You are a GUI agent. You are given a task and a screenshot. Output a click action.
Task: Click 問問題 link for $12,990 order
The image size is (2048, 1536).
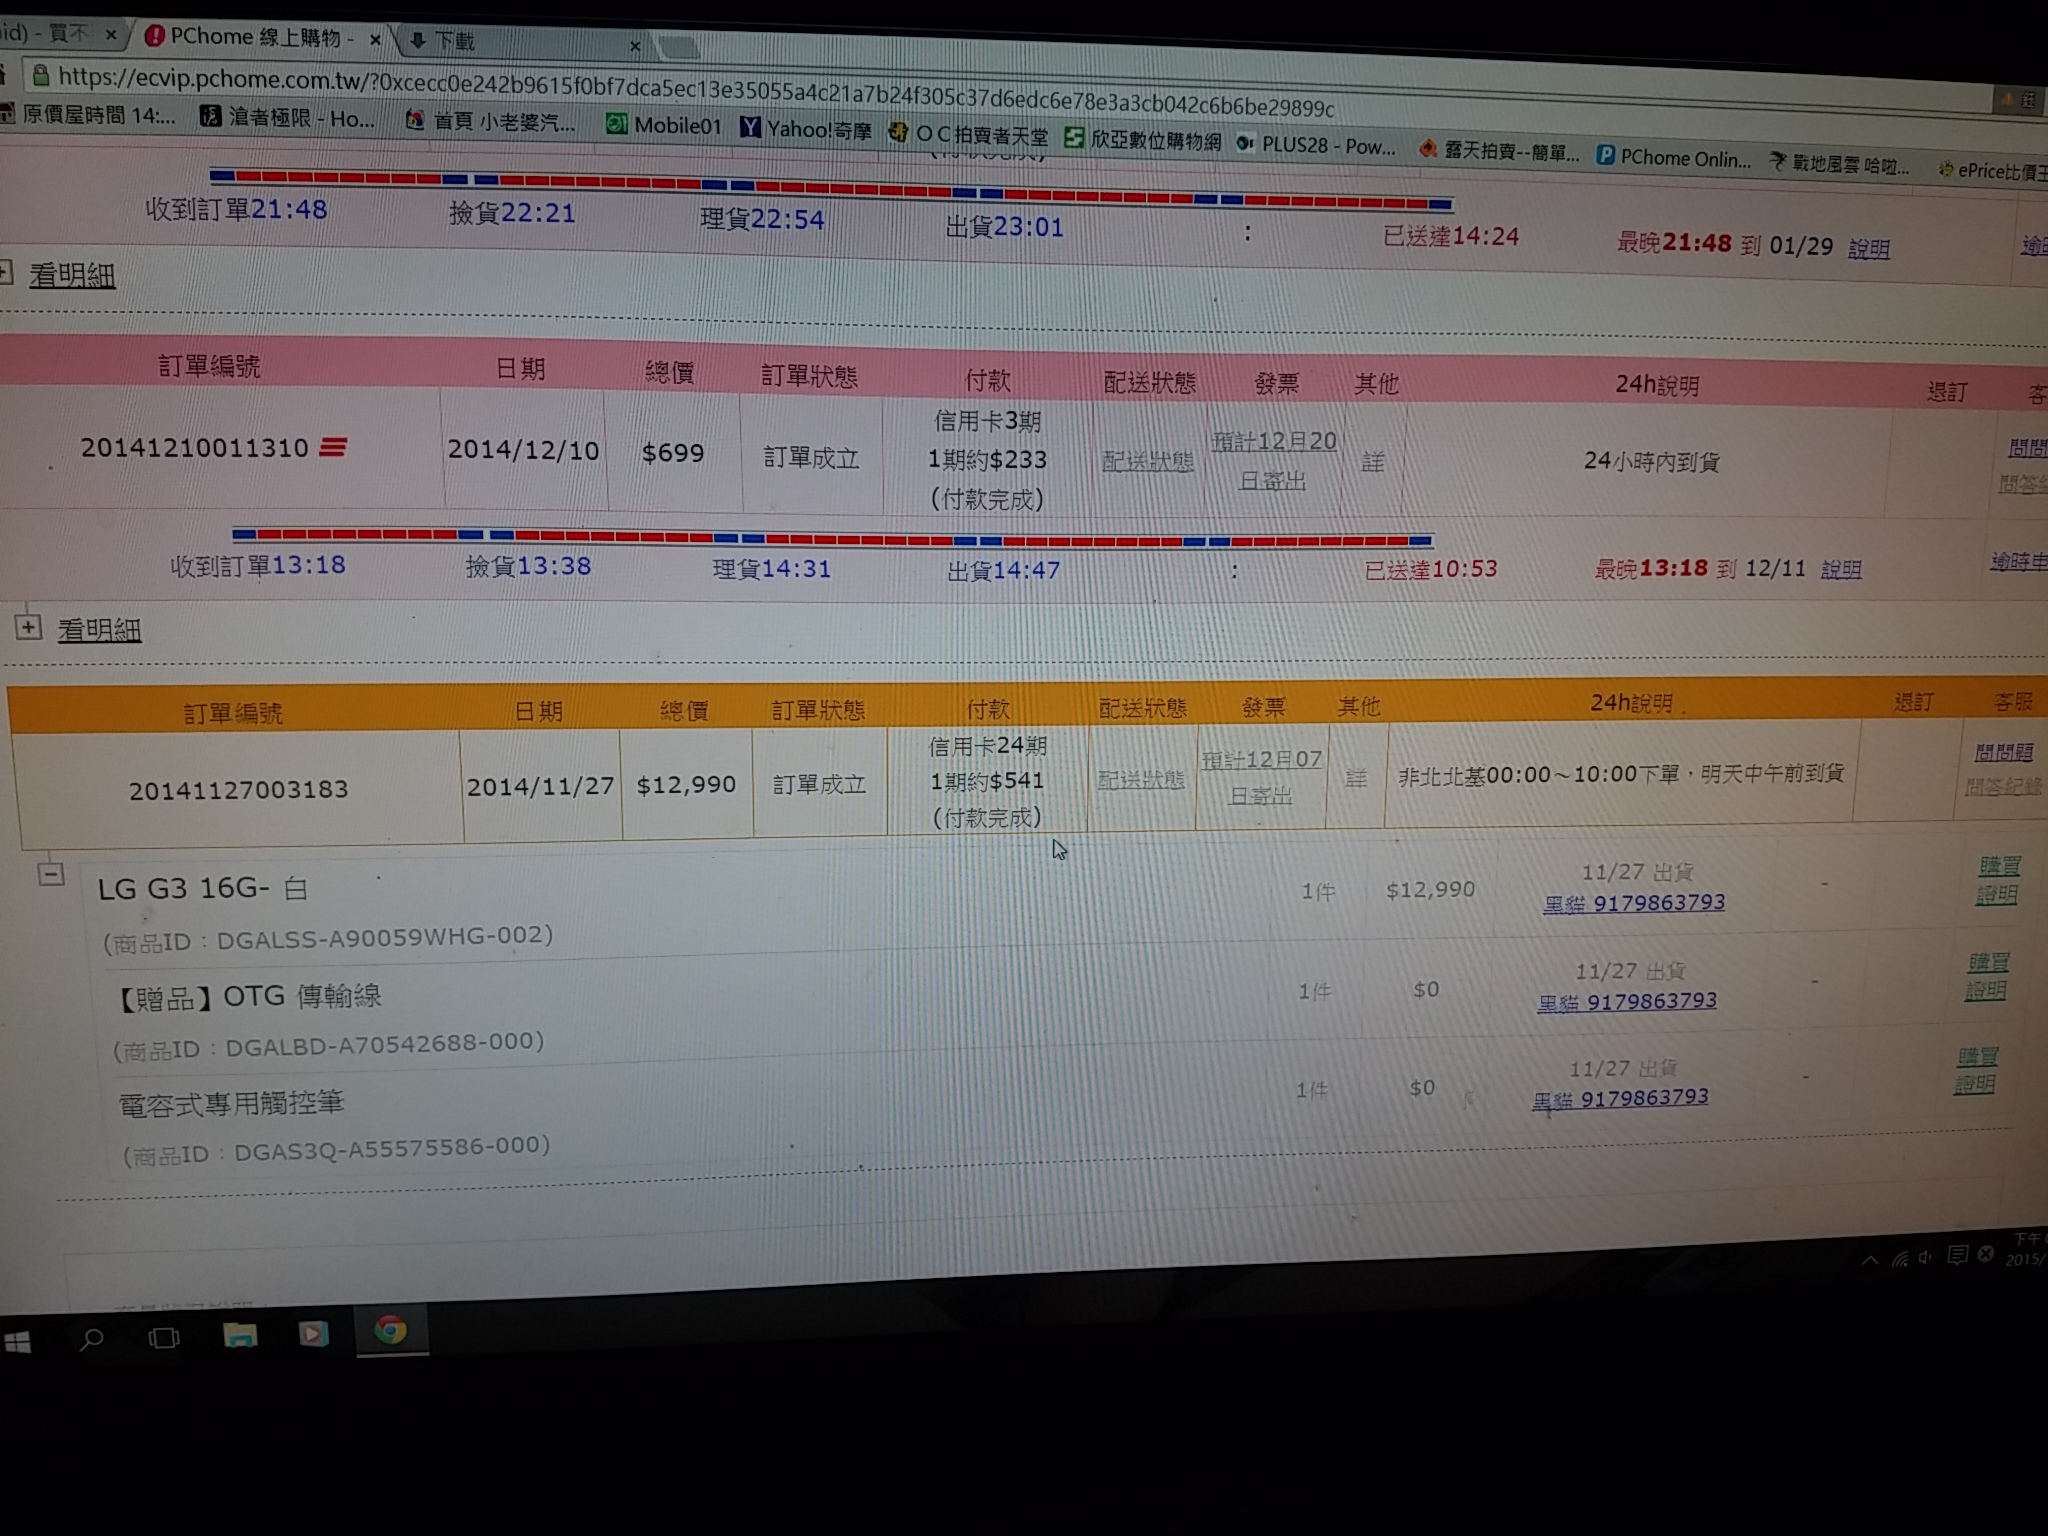[2003, 752]
